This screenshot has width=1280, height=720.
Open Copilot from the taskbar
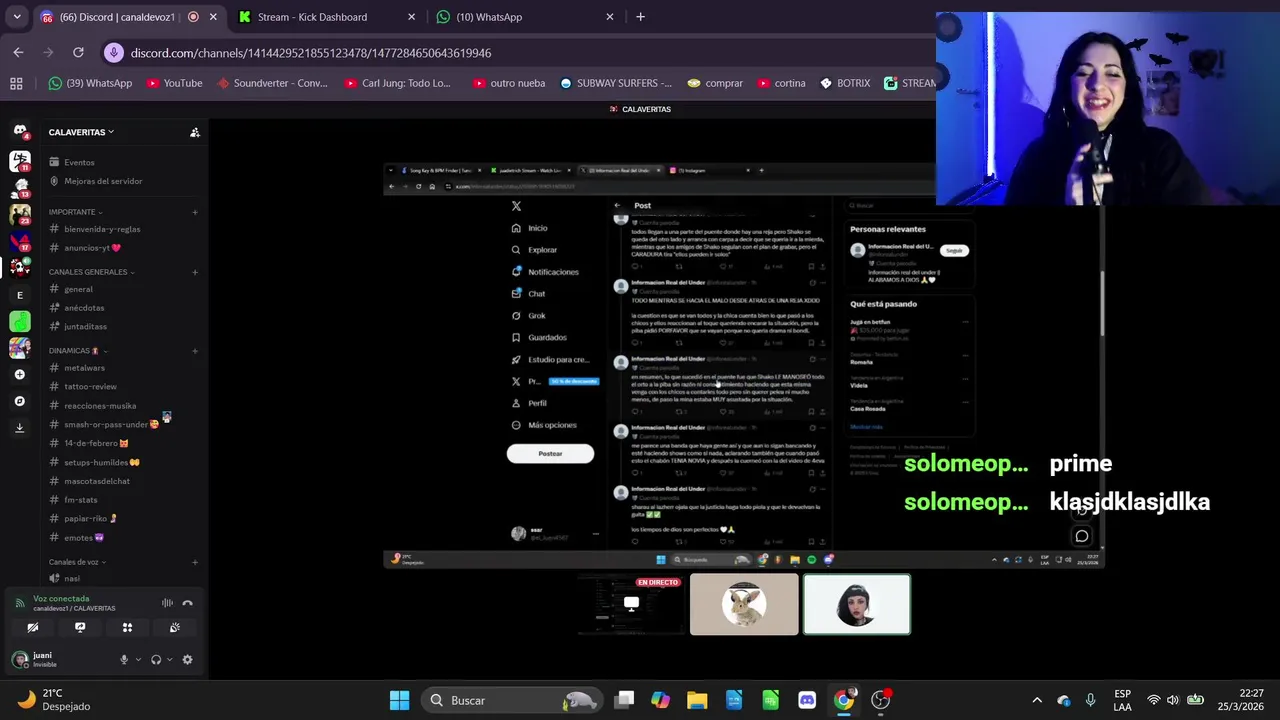click(660, 700)
